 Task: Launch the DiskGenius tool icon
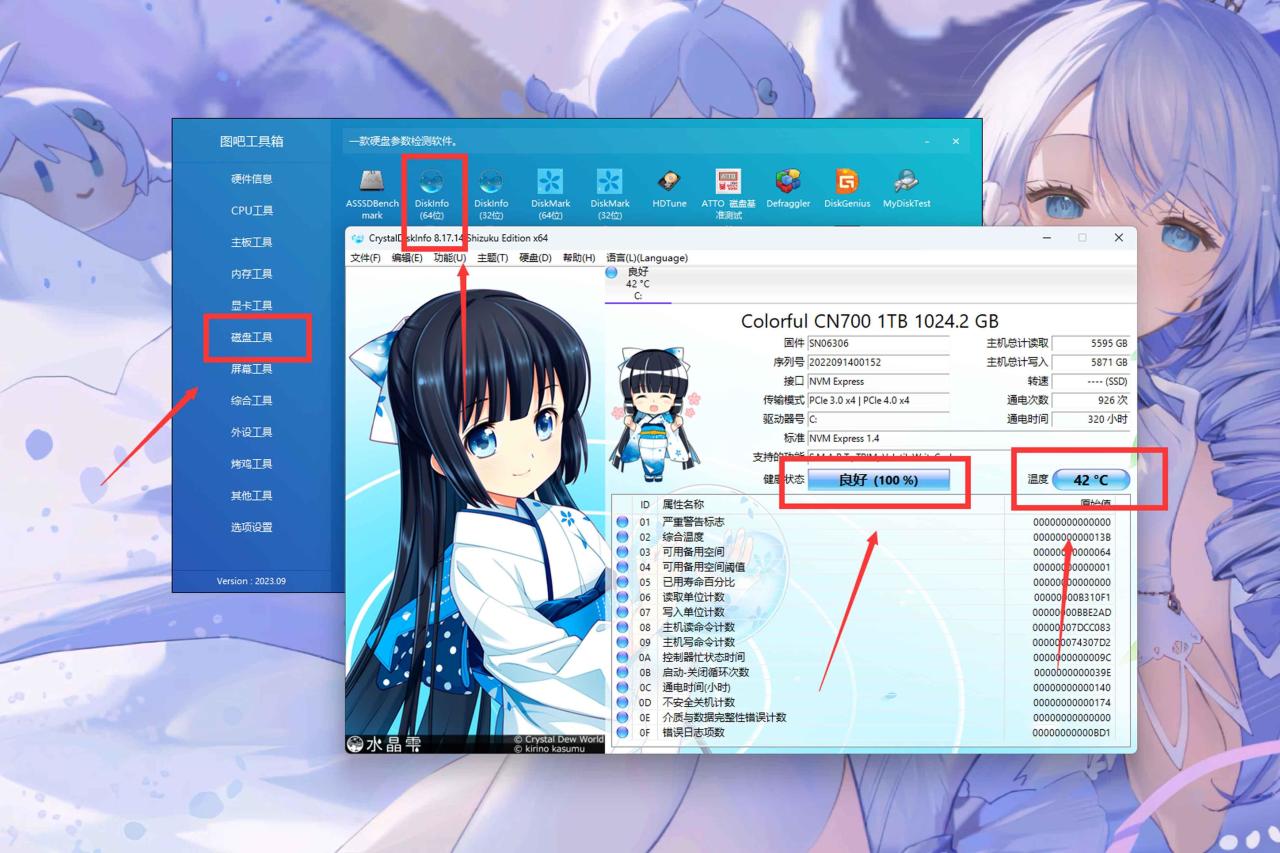pyautogui.click(x=847, y=182)
